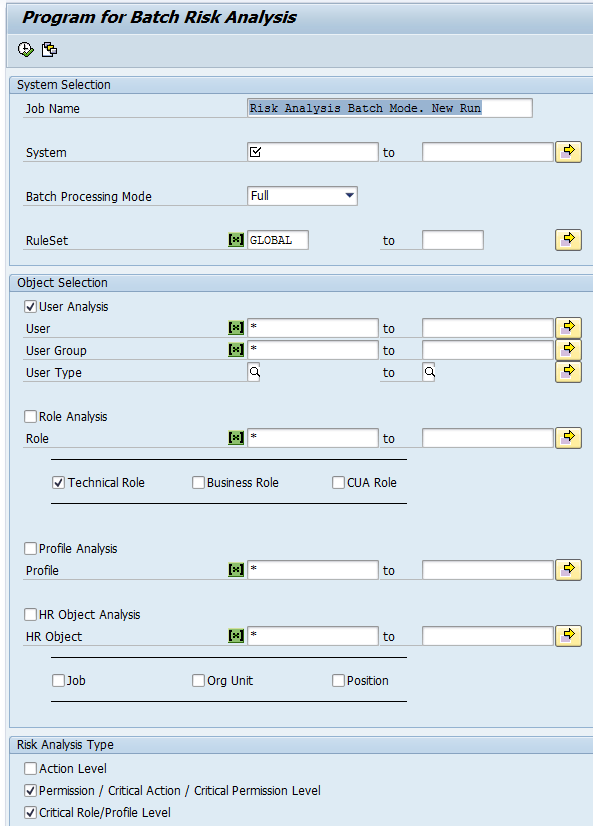Click green selection option icon beside Role
Screen dimensions: 593x826
click(236, 438)
